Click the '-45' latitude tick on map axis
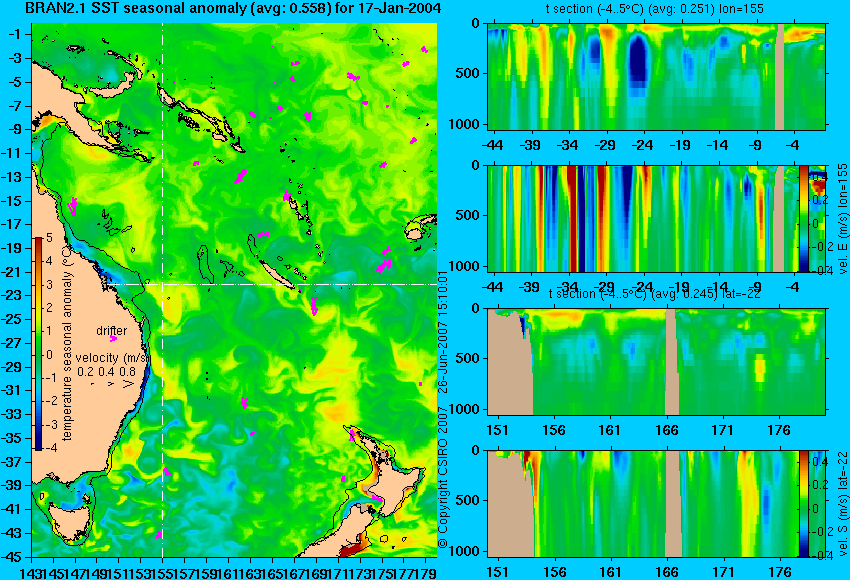This screenshot has height=580, width=850. [x=13, y=557]
